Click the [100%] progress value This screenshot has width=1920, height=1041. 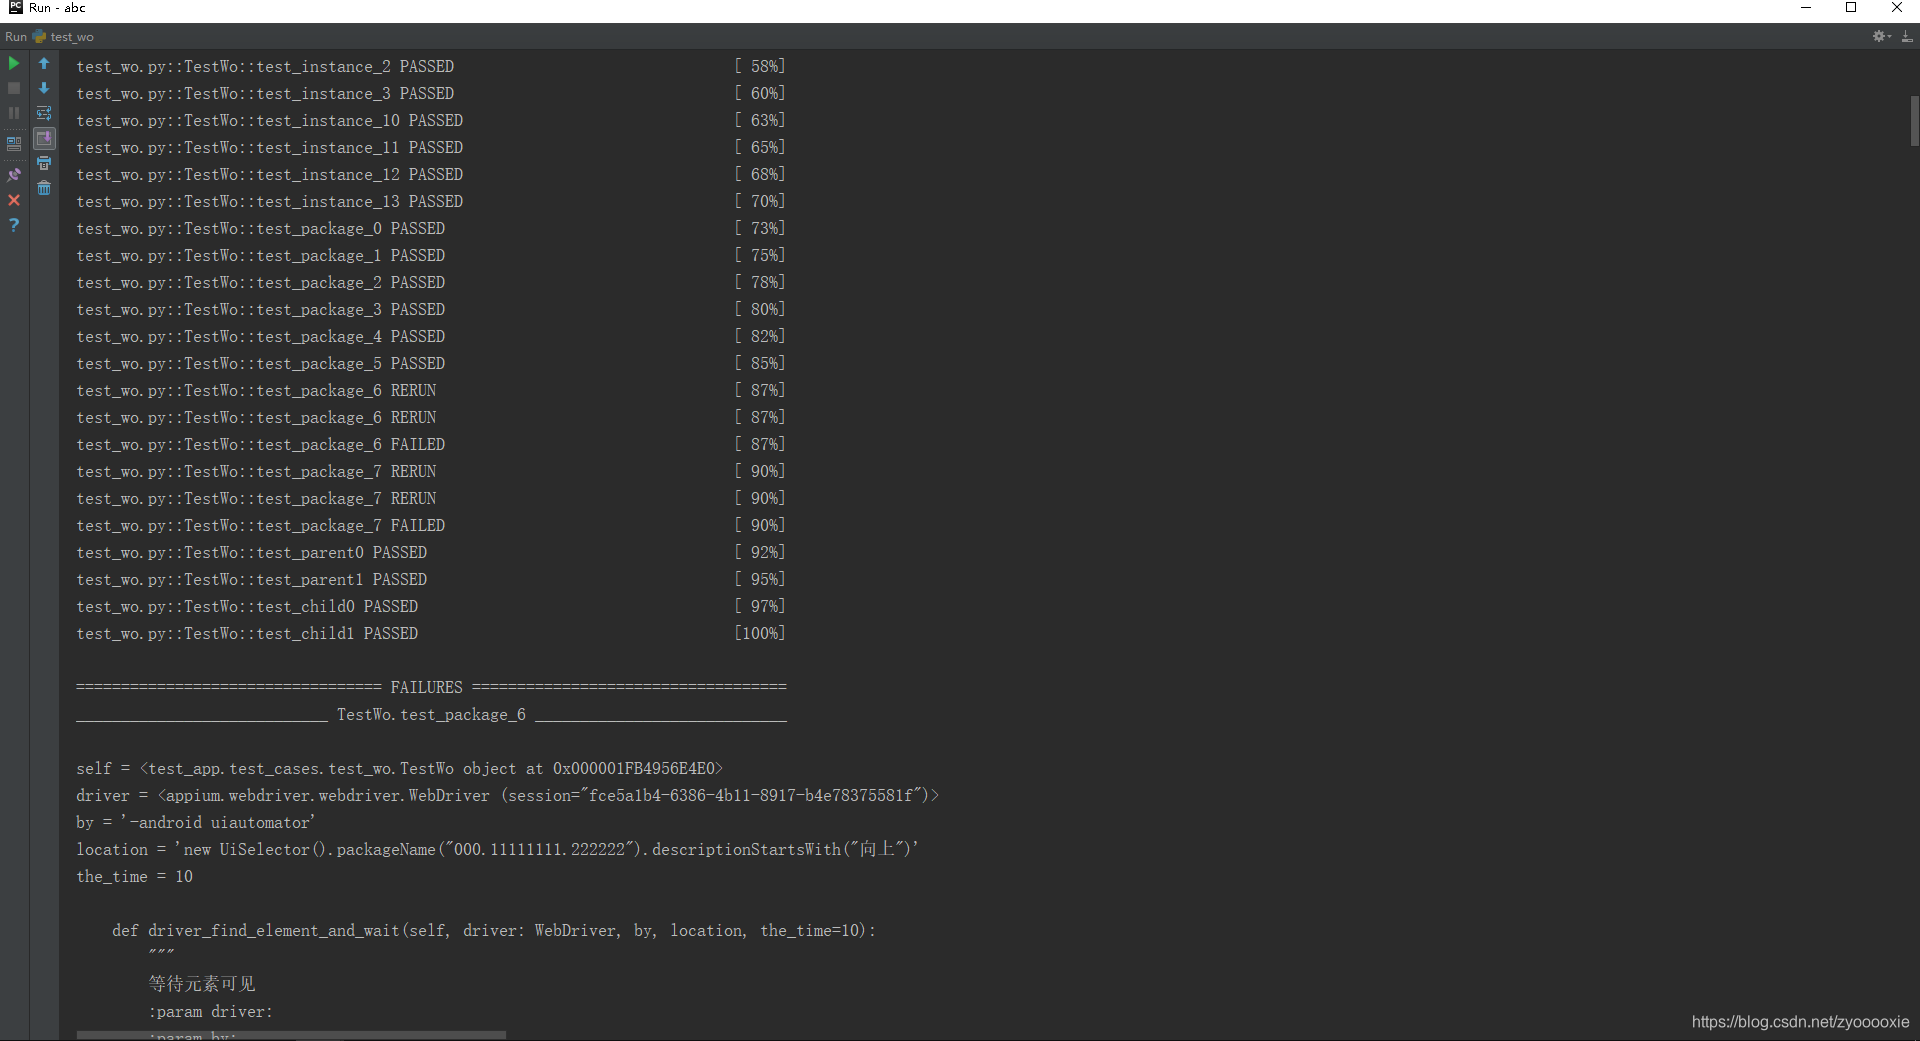pyautogui.click(x=760, y=633)
